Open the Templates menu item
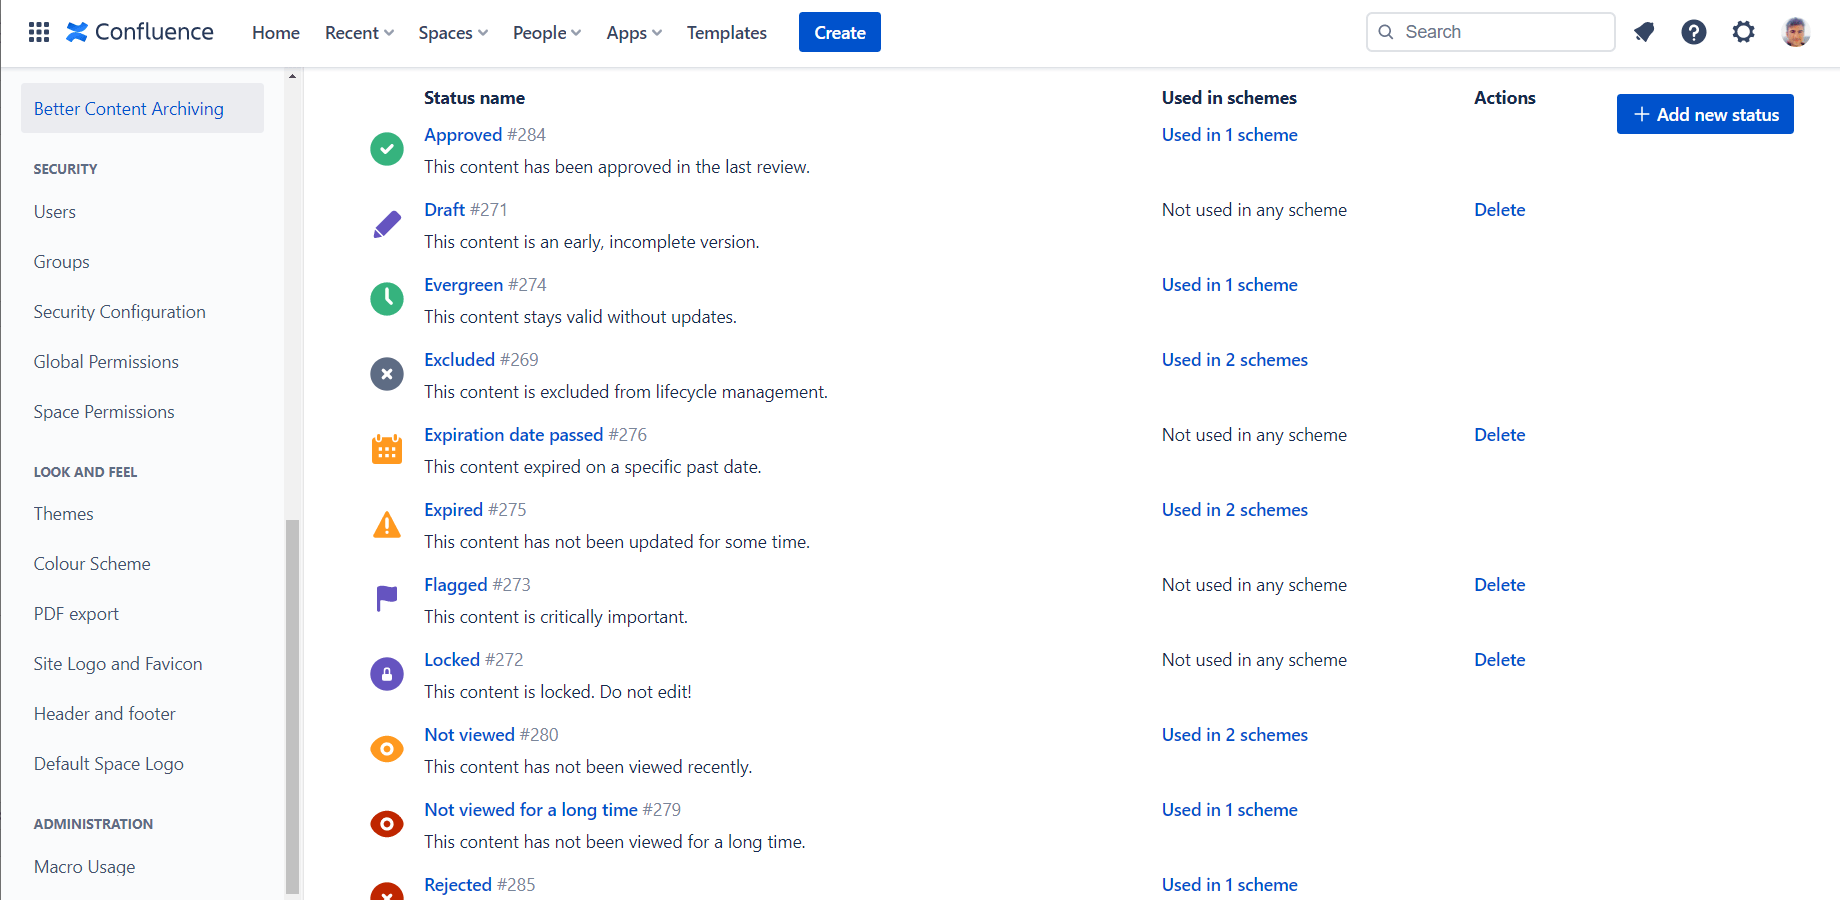Image resolution: width=1840 pixels, height=900 pixels. click(x=726, y=32)
